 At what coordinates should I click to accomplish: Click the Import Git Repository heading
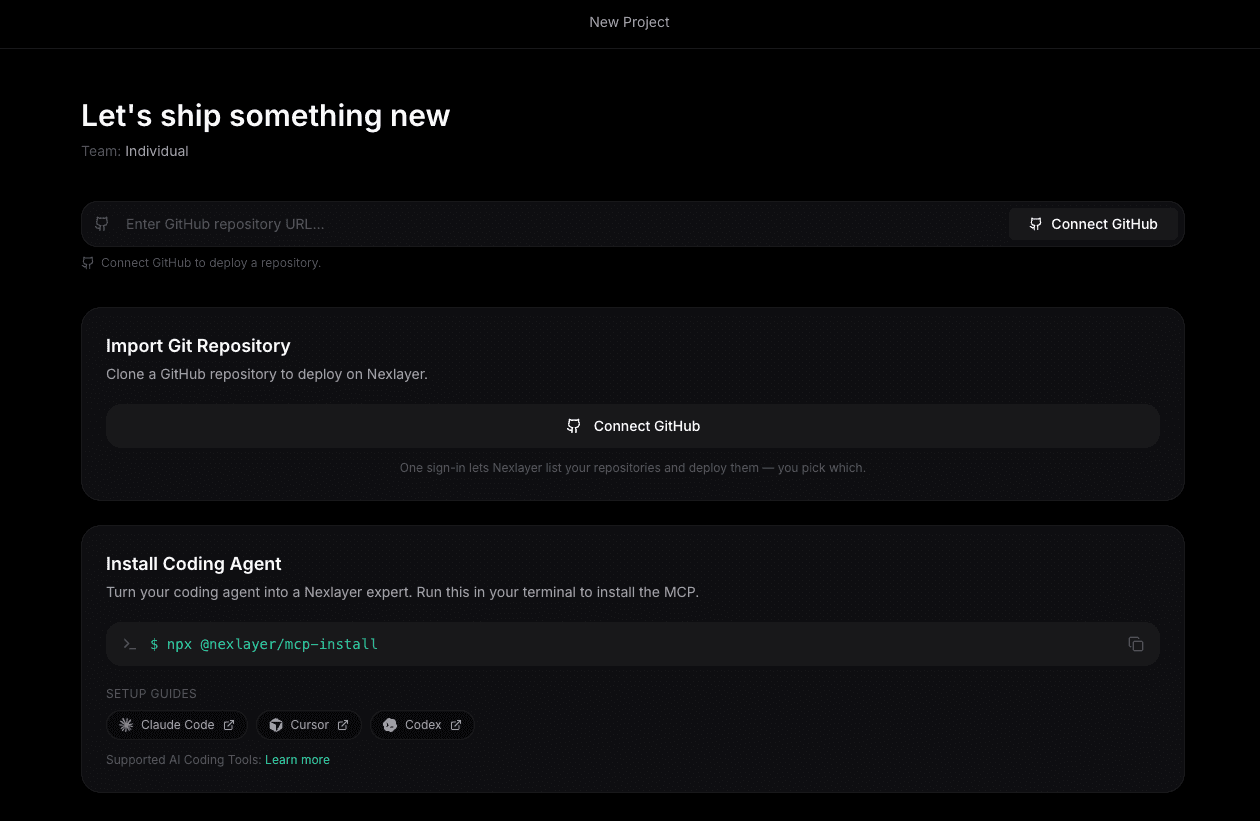tap(198, 346)
